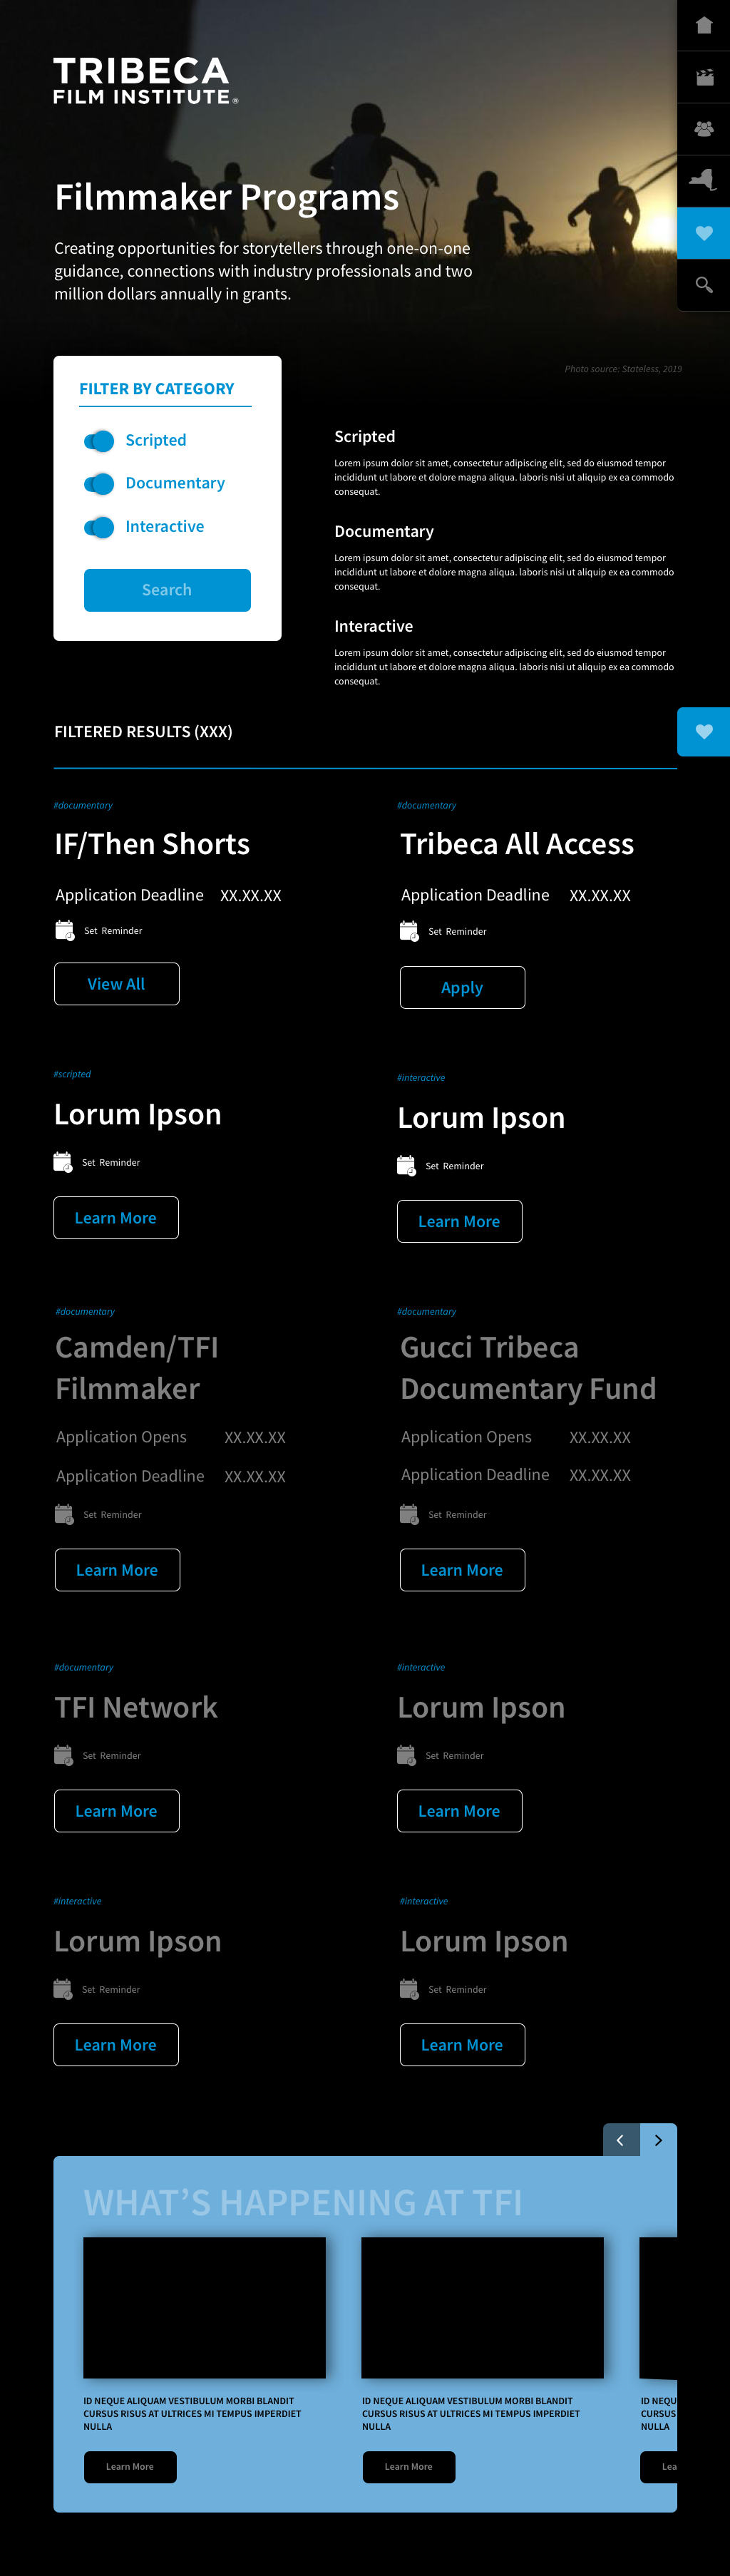Click the Scripted description heading on the right
The height and width of the screenshot is (2576, 730).
pyautogui.click(x=365, y=437)
